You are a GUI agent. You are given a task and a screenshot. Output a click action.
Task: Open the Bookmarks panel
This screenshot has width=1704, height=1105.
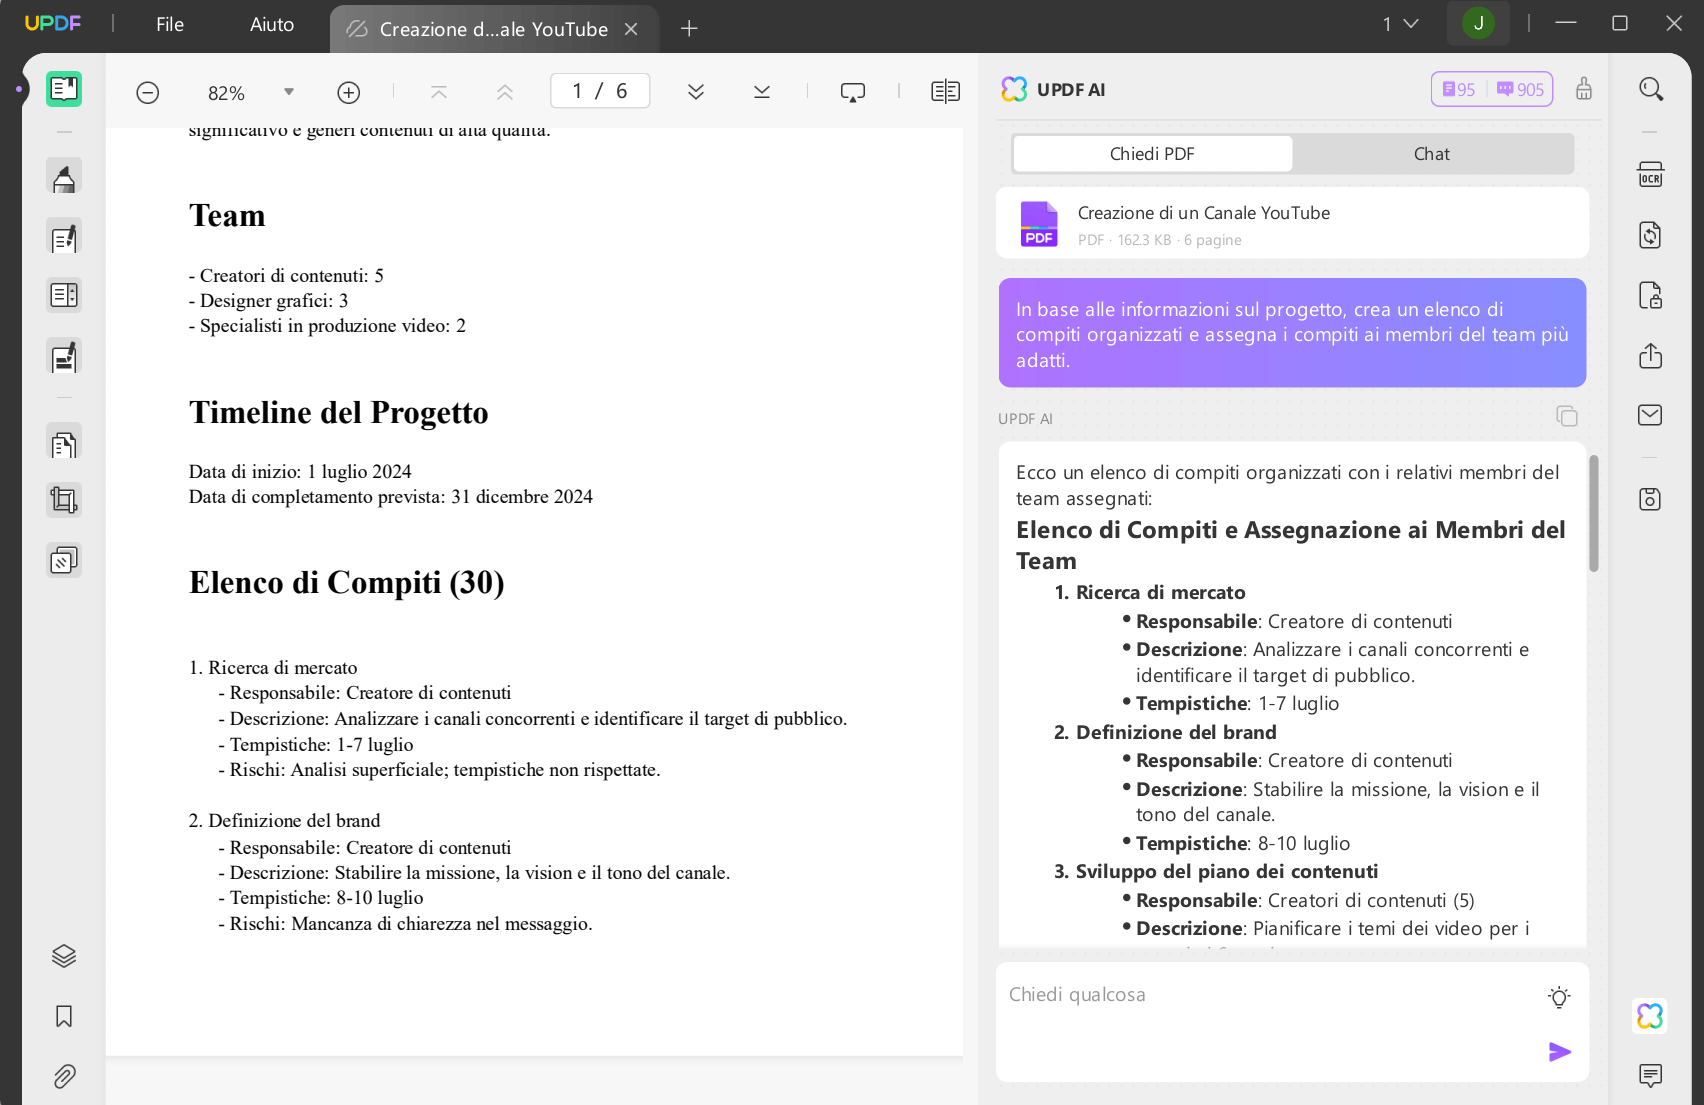pos(64,1016)
